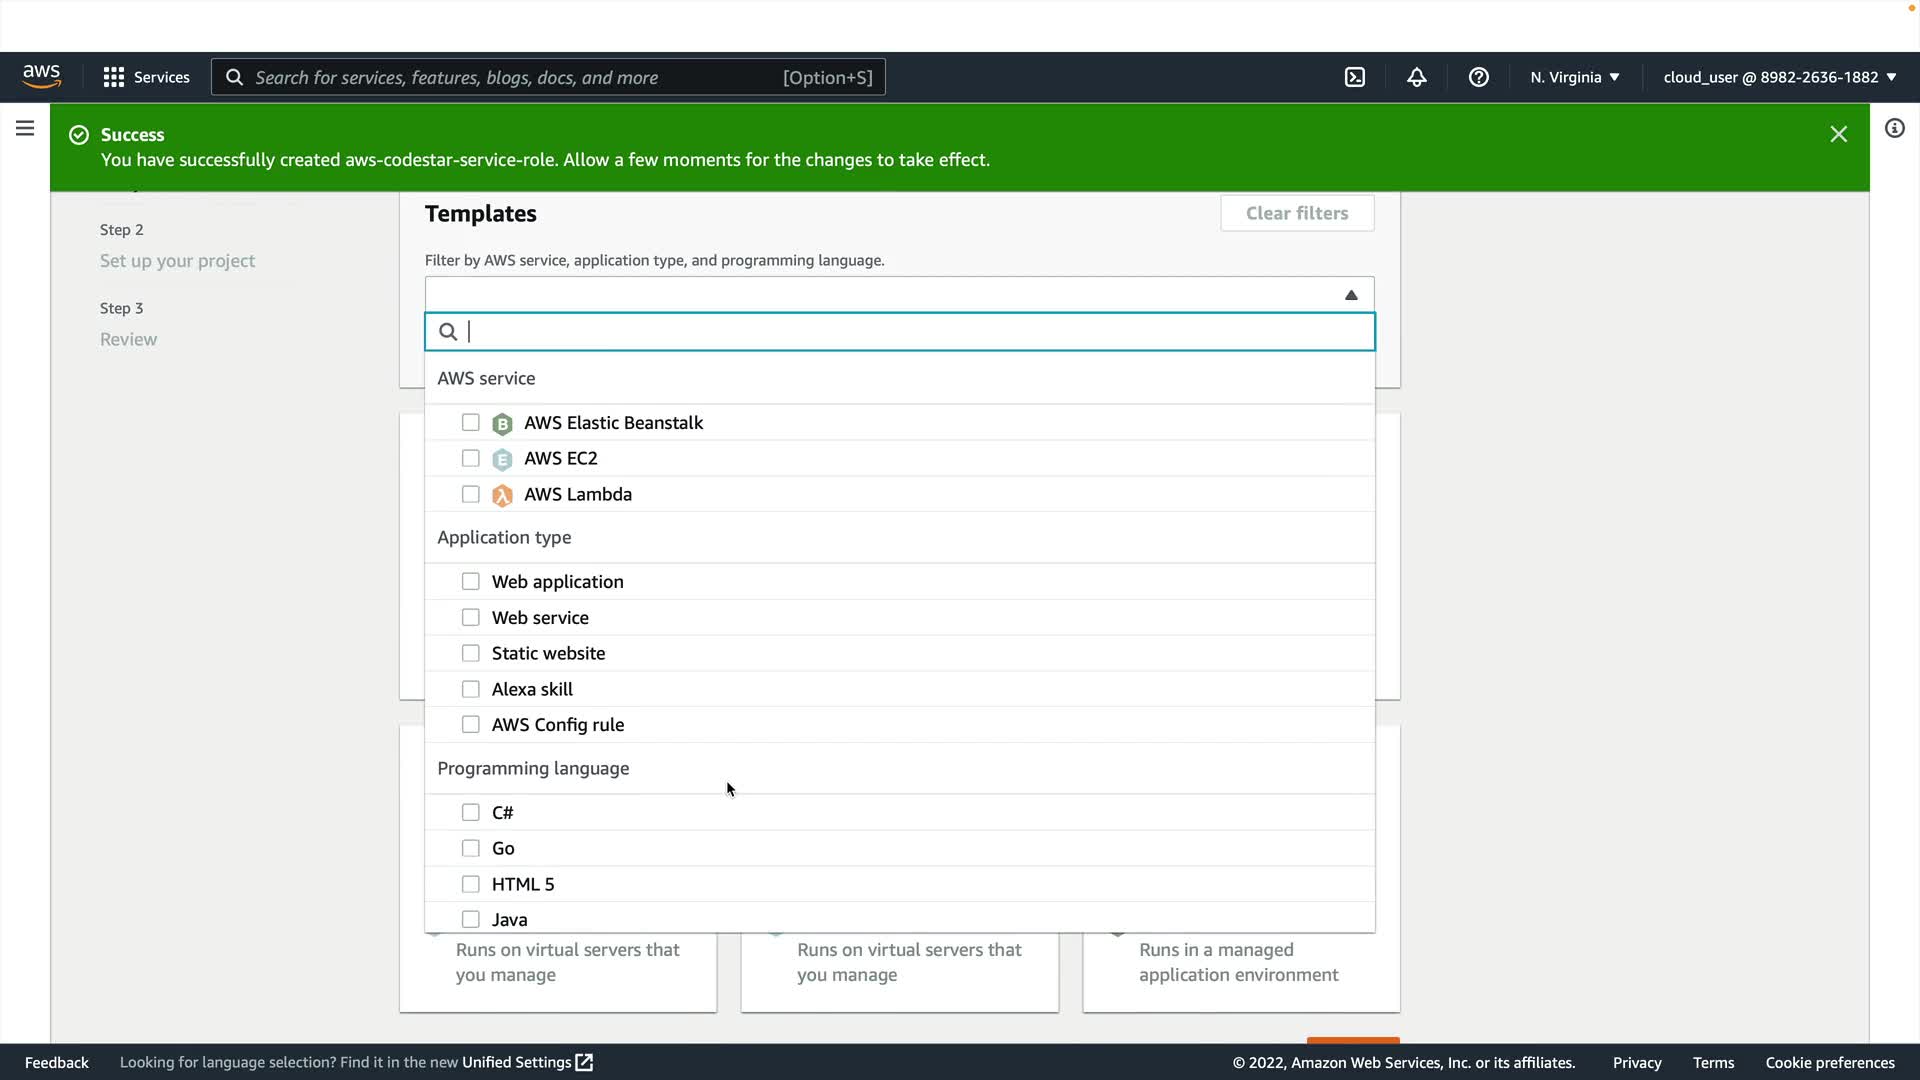Screen dimensions: 1920x1080
Task: Open the notifications bell
Action: click(x=1416, y=77)
